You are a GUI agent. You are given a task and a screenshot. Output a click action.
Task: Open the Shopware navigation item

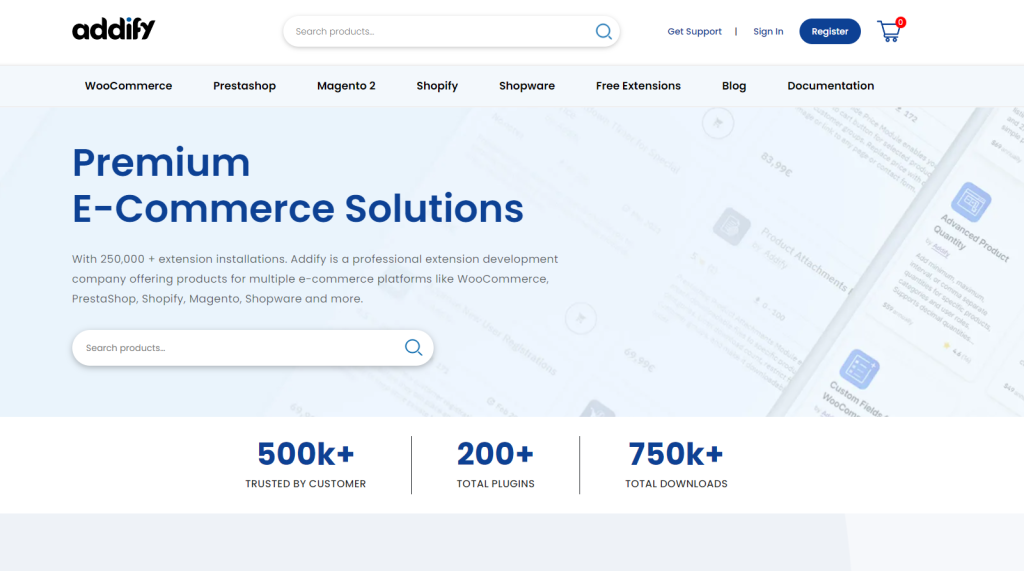526,86
